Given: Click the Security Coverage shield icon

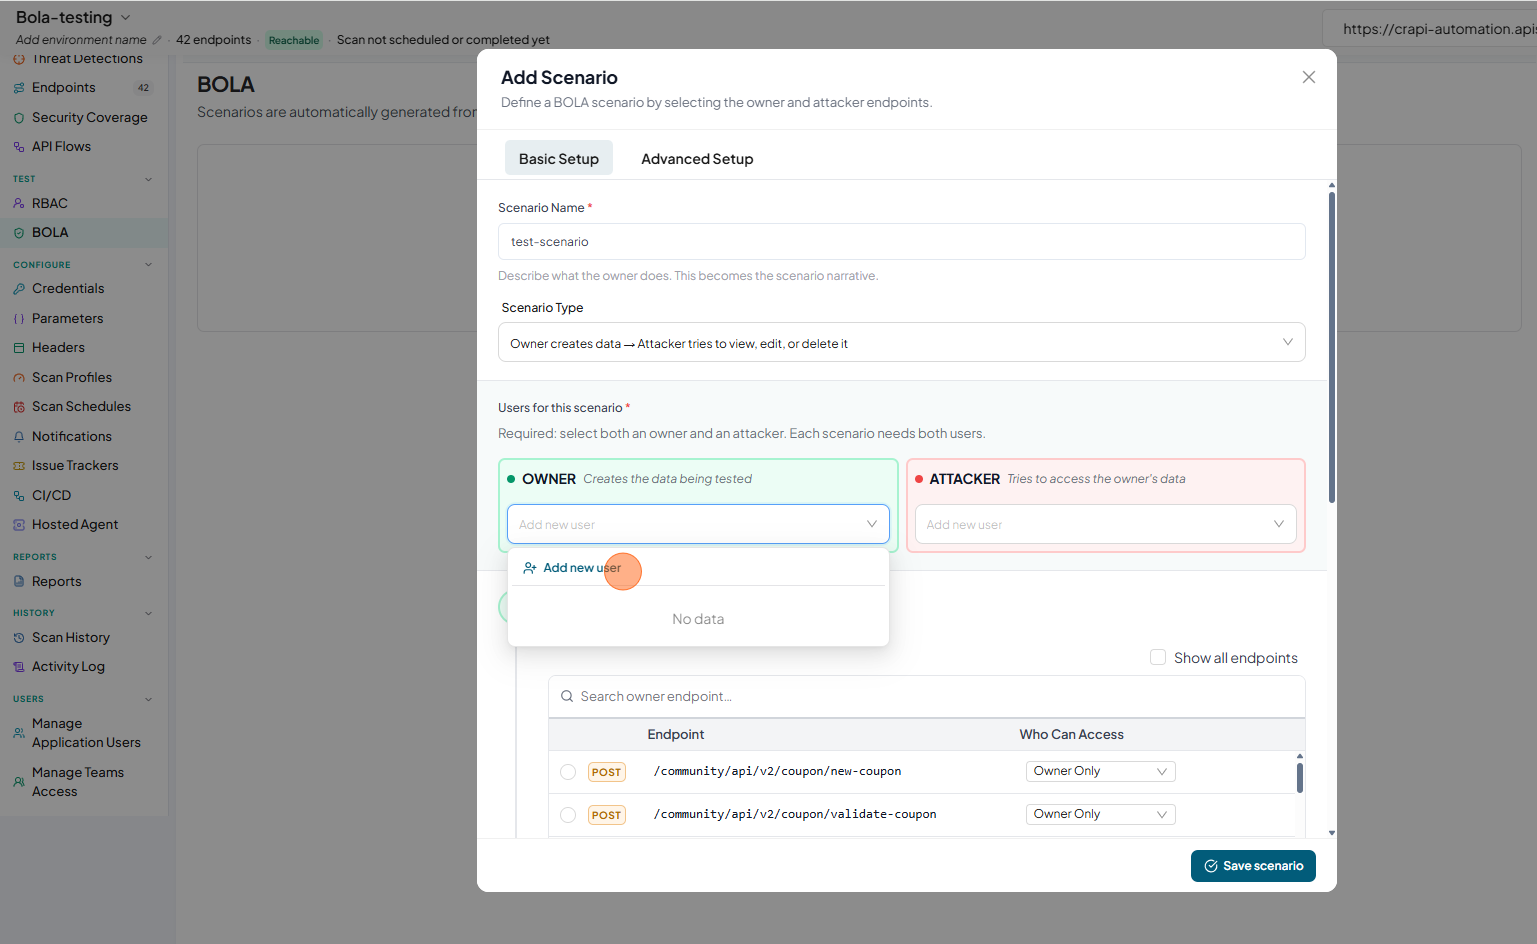Looking at the screenshot, I should click(19, 118).
